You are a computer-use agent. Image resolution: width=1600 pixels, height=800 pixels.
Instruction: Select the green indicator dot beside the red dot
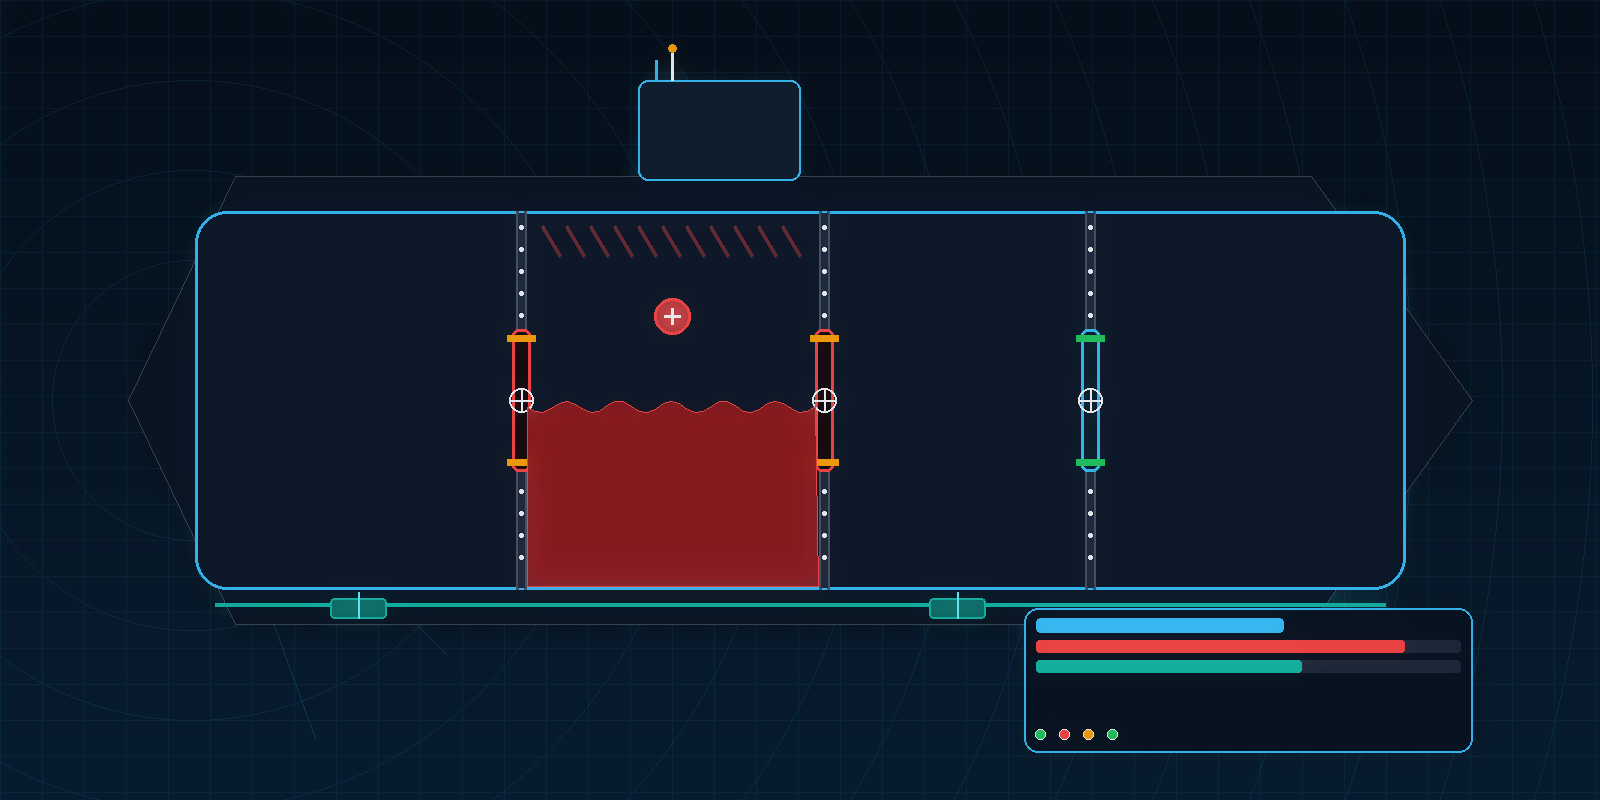1040,735
